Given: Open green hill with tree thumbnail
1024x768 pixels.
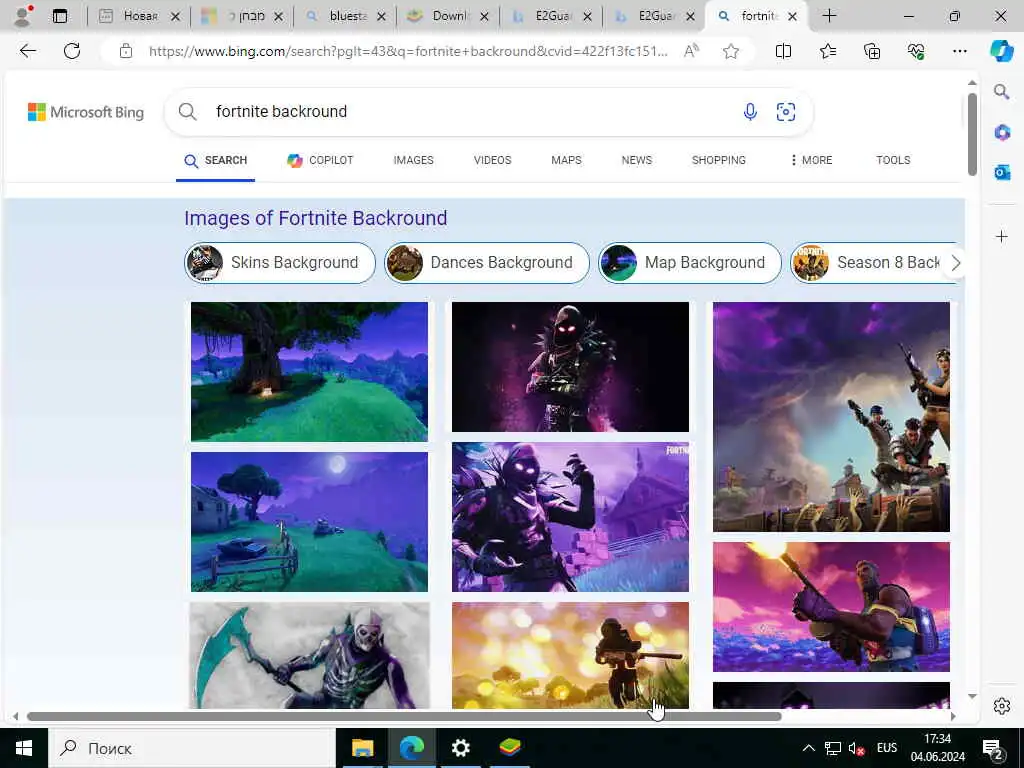Looking at the screenshot, I should point(309,372).
